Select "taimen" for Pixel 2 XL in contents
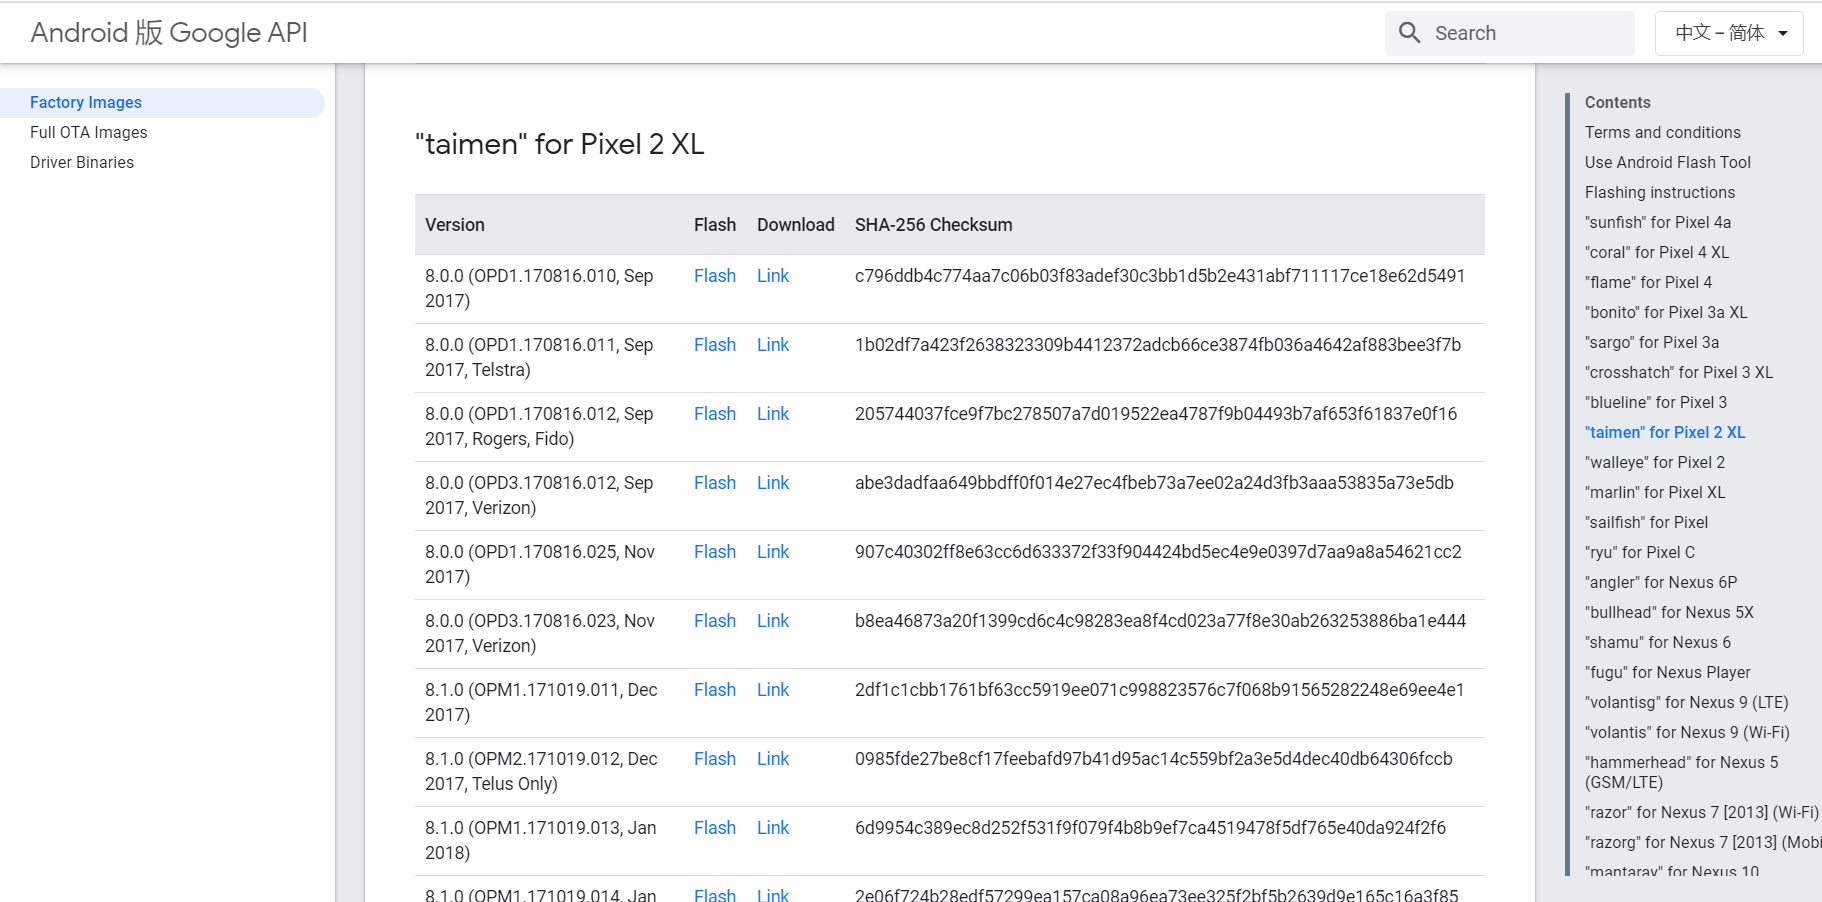The width and height of the screenshot is (1822, 902). (x=1665, y=433)
